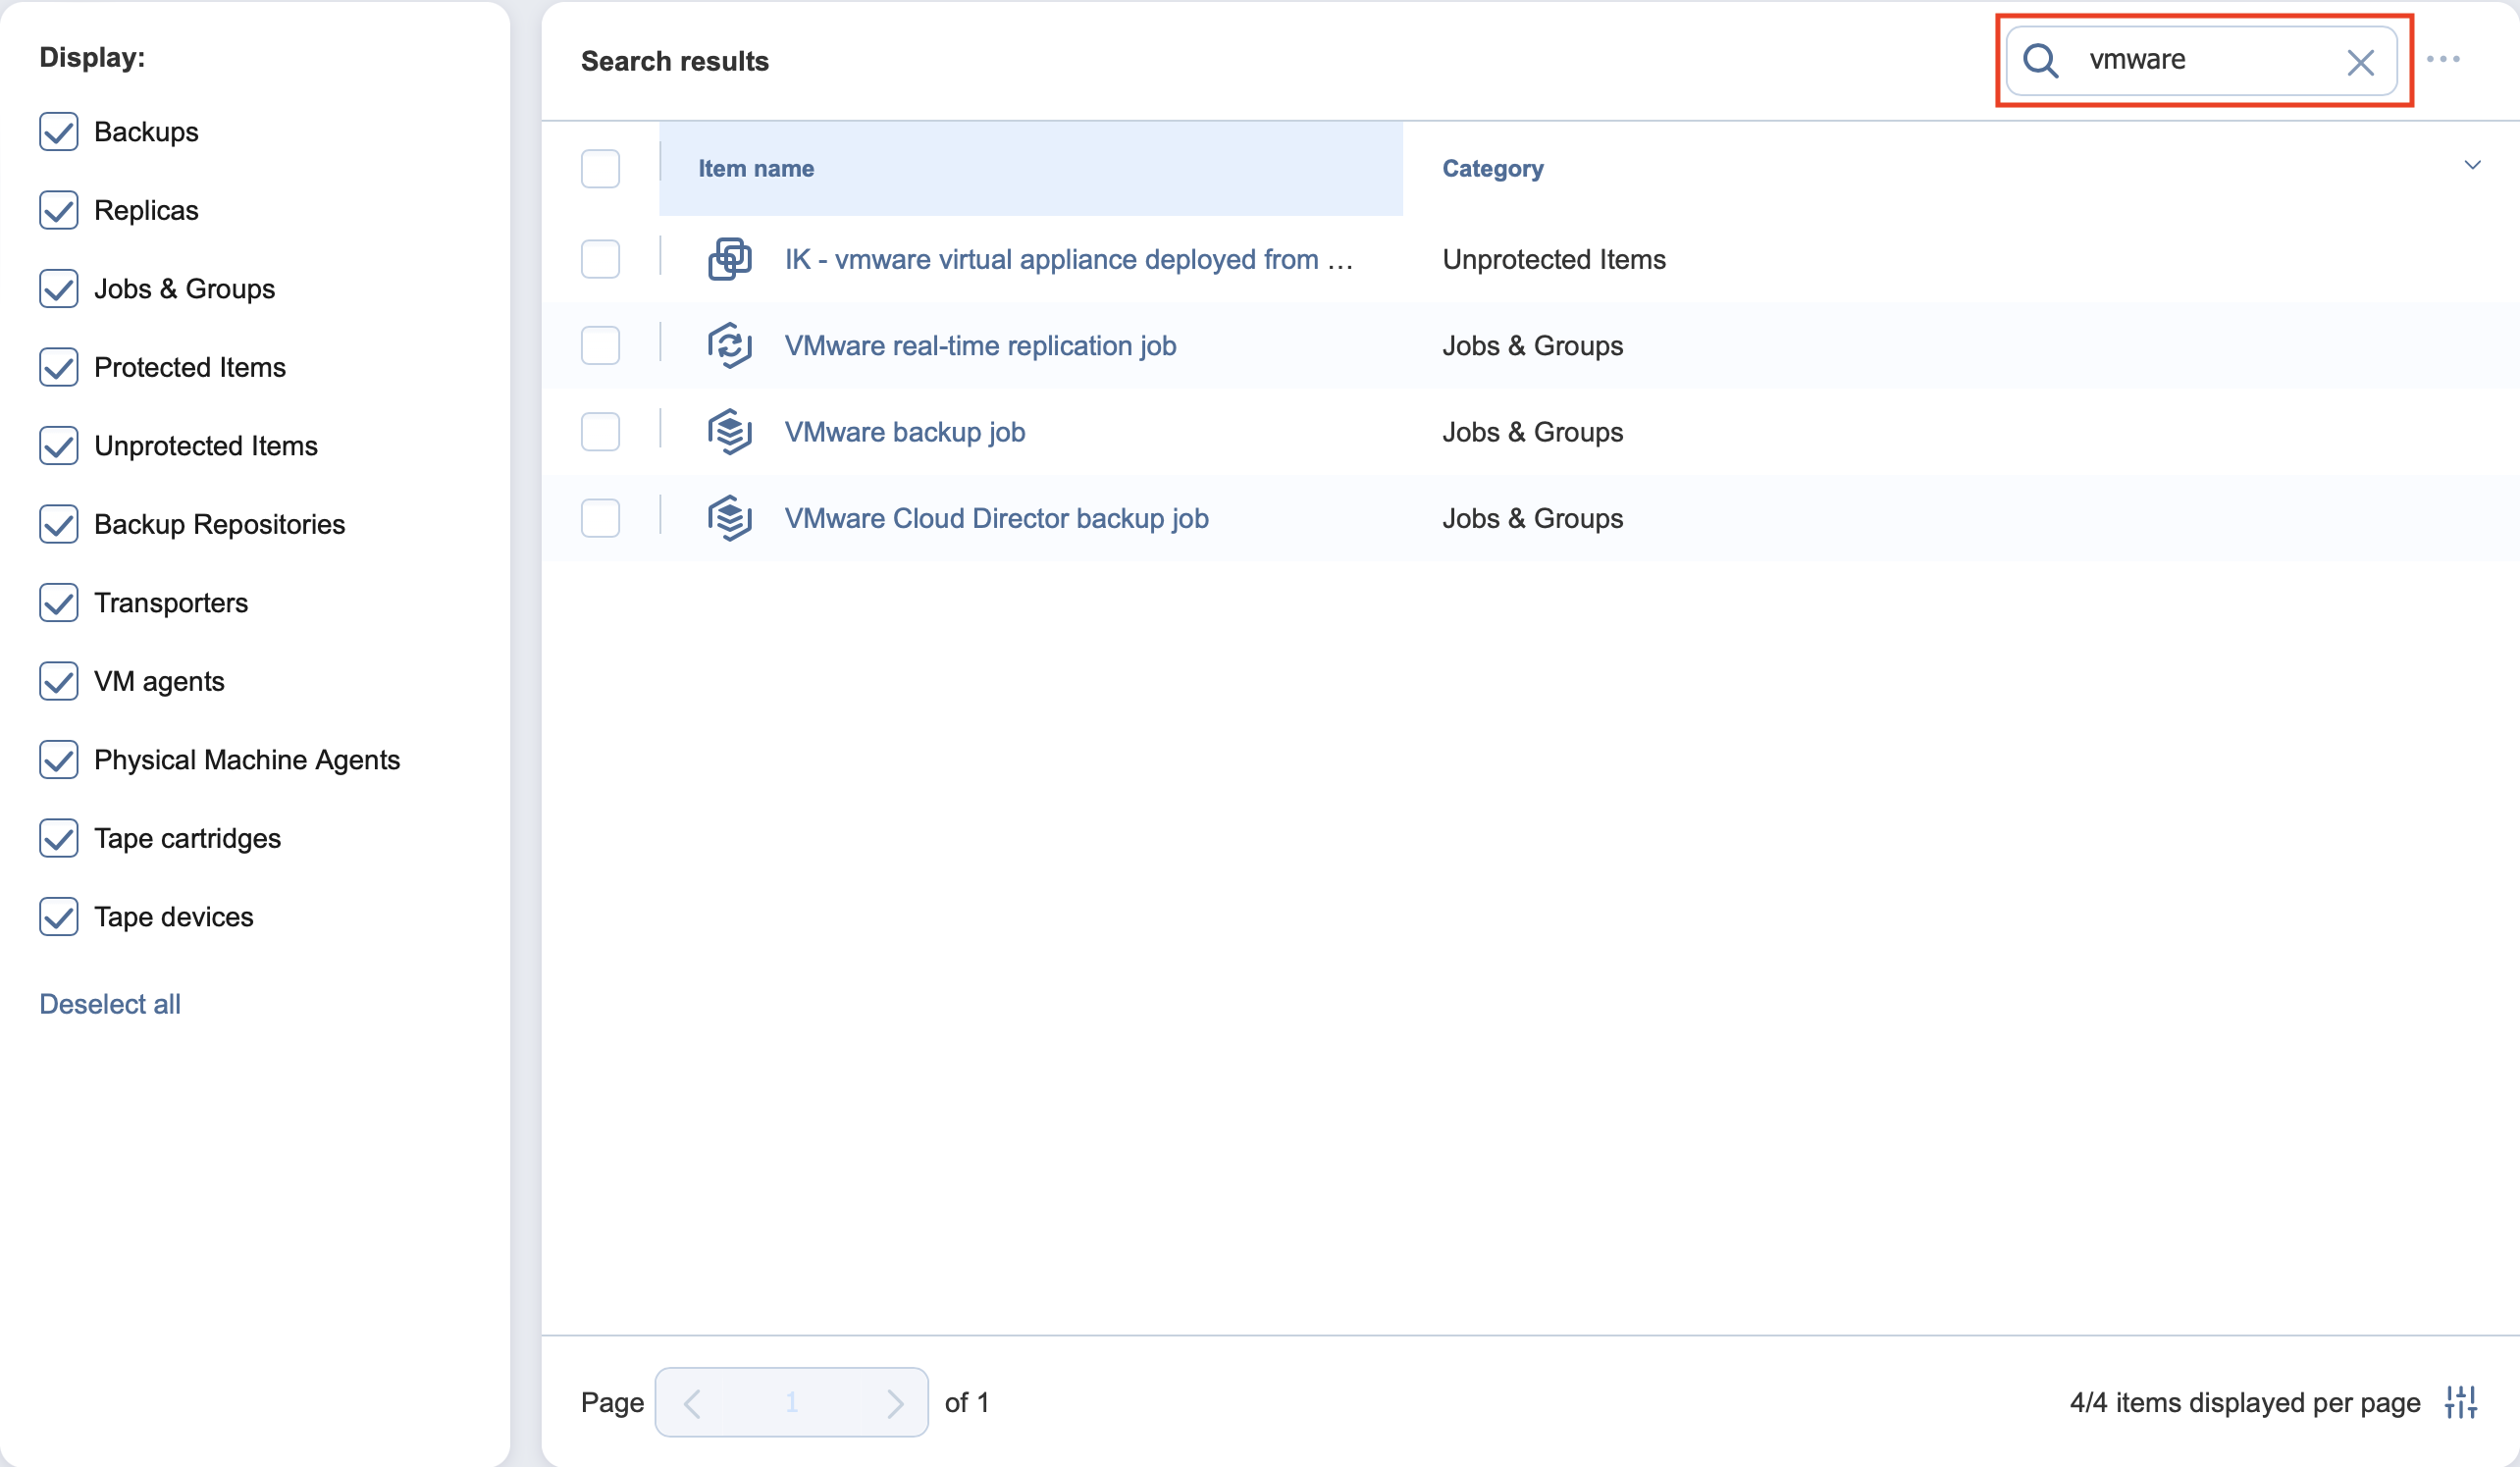2520x1467 pixels.
Task: Click the Search results heading
Action: (x=675, y=61)
